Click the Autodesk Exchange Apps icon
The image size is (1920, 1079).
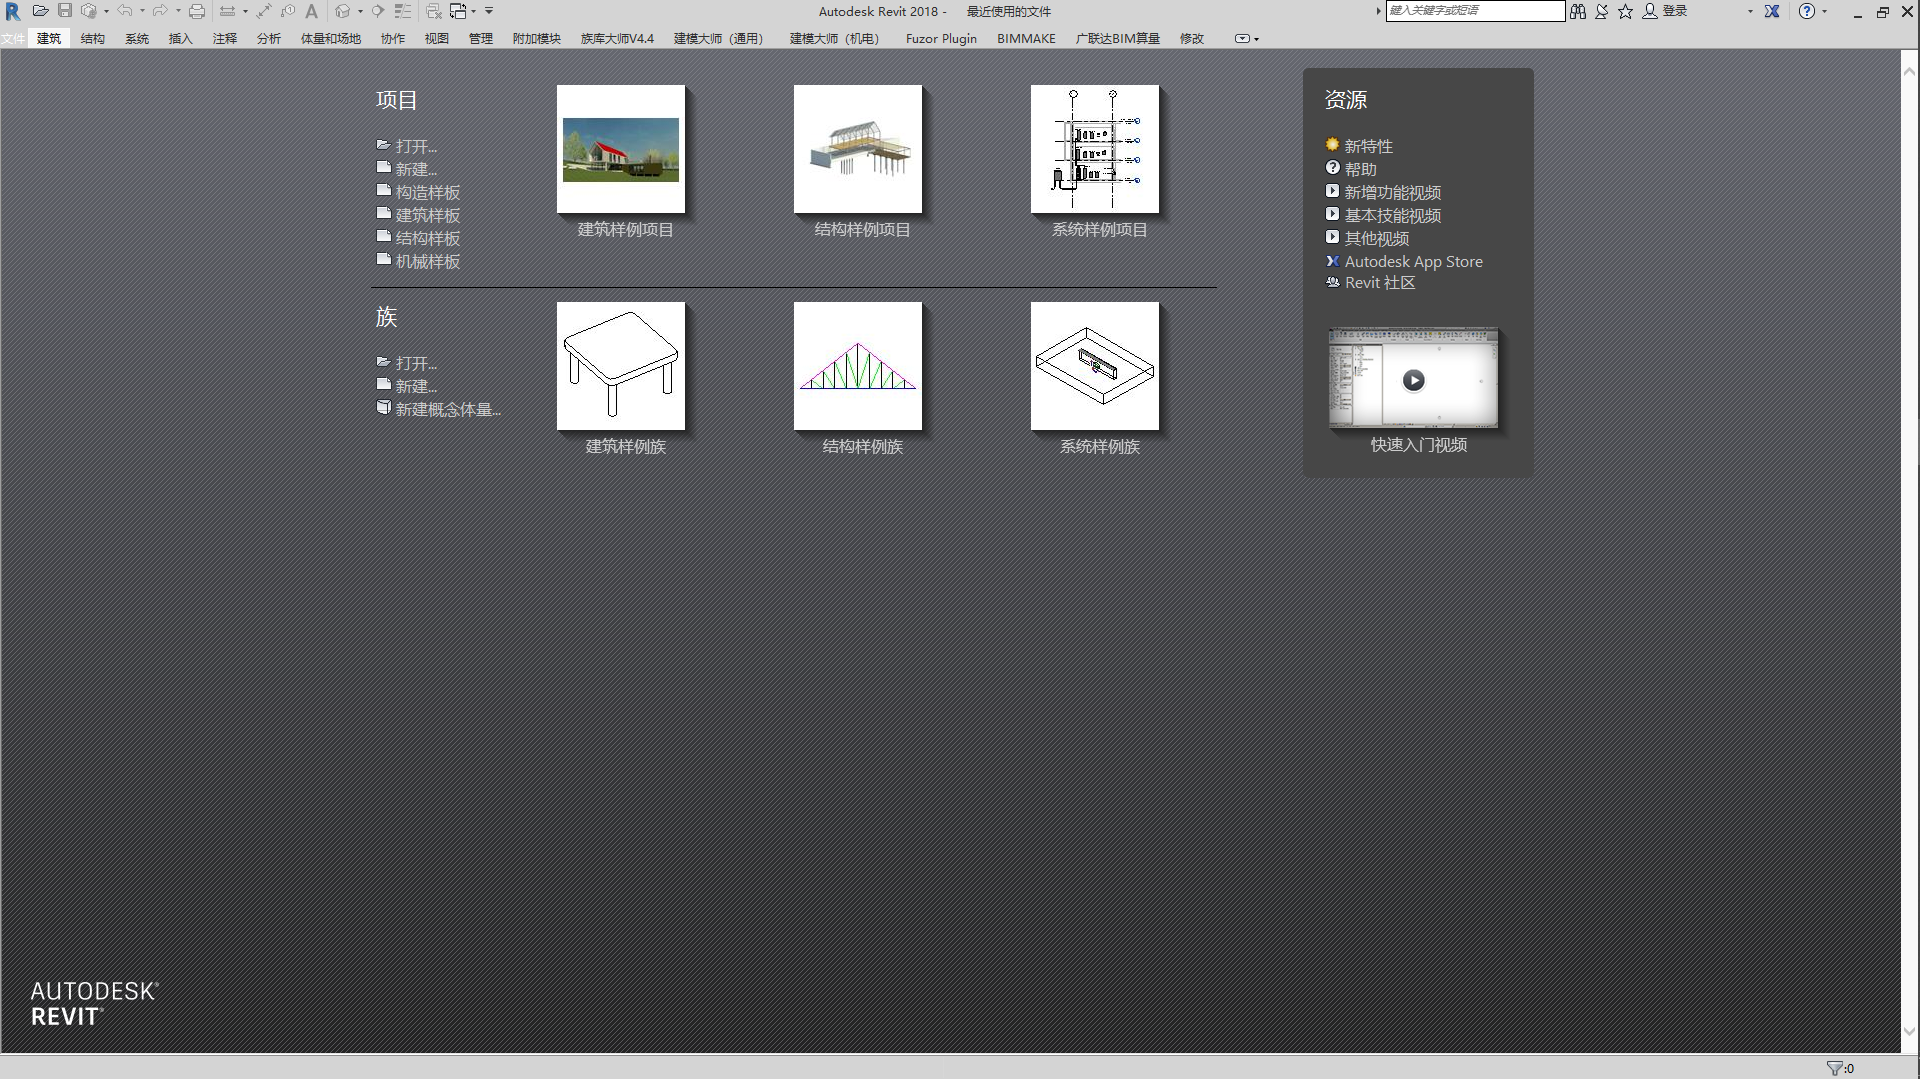coord(1772,11)
